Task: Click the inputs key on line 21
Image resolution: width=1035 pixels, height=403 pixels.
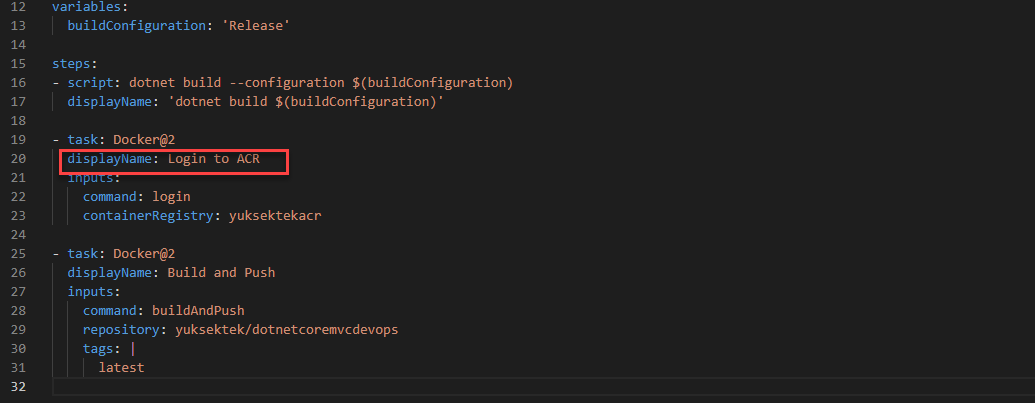Action: point(94,178)
